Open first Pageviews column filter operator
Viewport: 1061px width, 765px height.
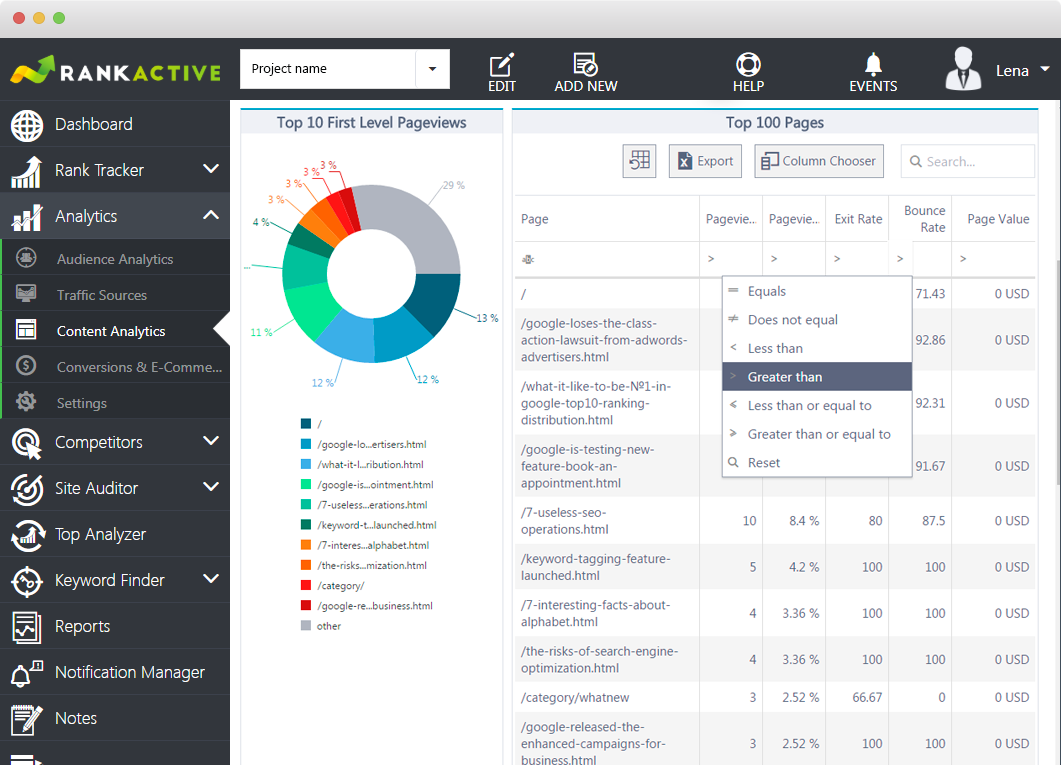coord(711,259)
